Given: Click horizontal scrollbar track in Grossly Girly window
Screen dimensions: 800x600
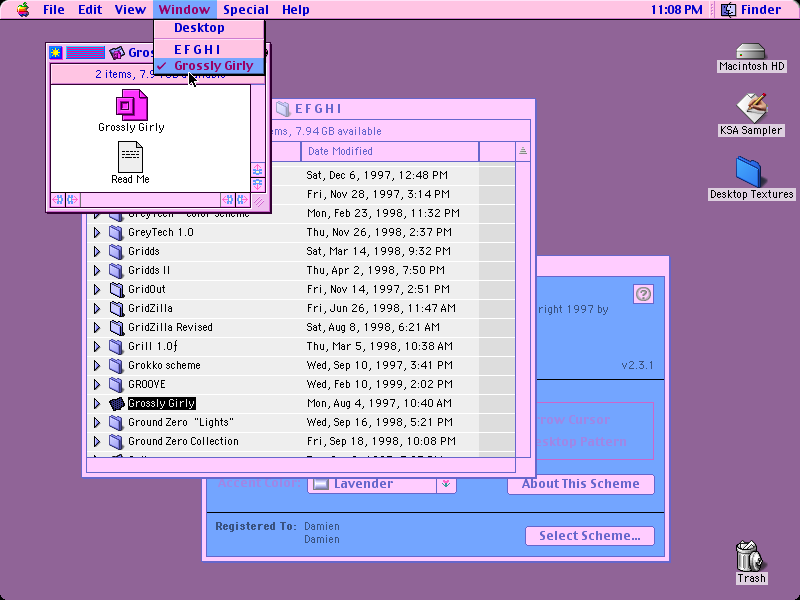Looking at the screenshot, I should pos(151,199).
